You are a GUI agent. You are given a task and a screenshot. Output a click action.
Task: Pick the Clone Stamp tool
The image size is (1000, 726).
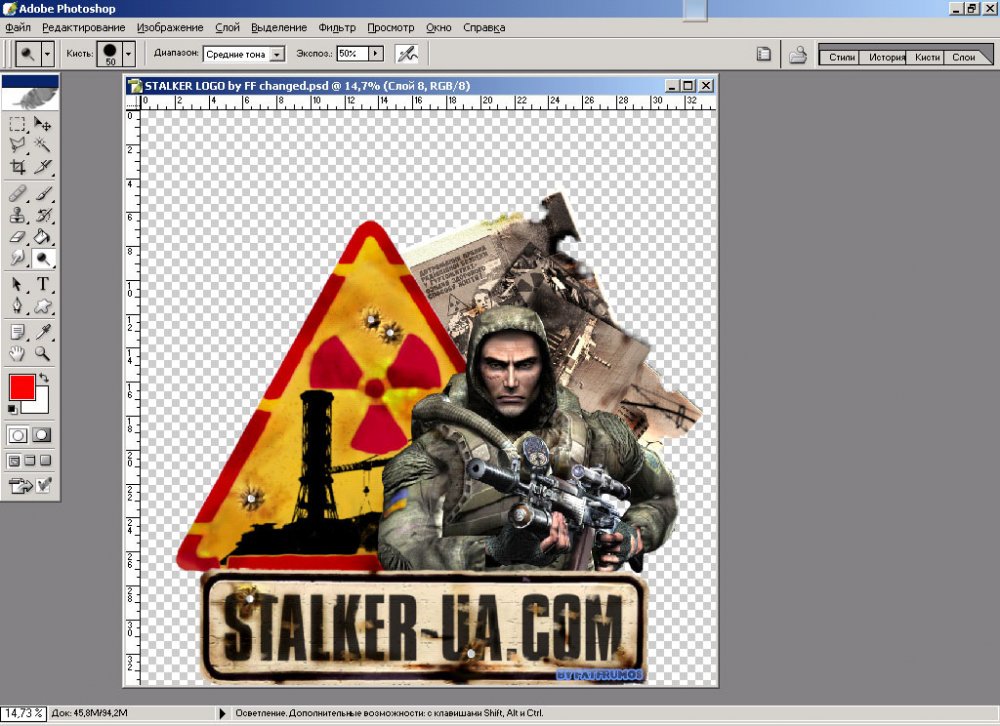tap(17, 215)
